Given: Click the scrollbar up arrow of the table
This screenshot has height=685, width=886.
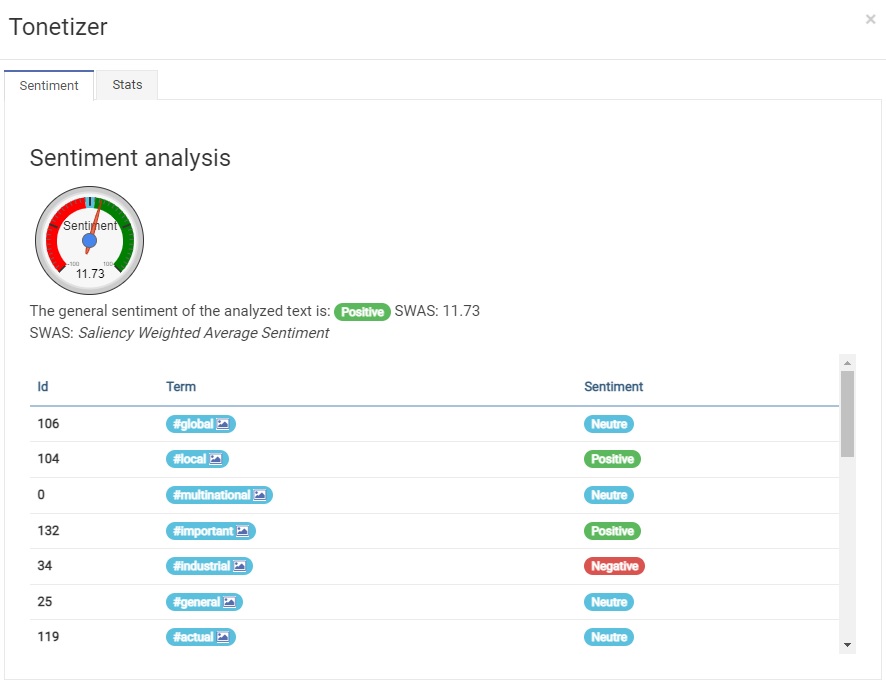Looking at the screenshot, I should pyautogui.click(x=847, y=362).
